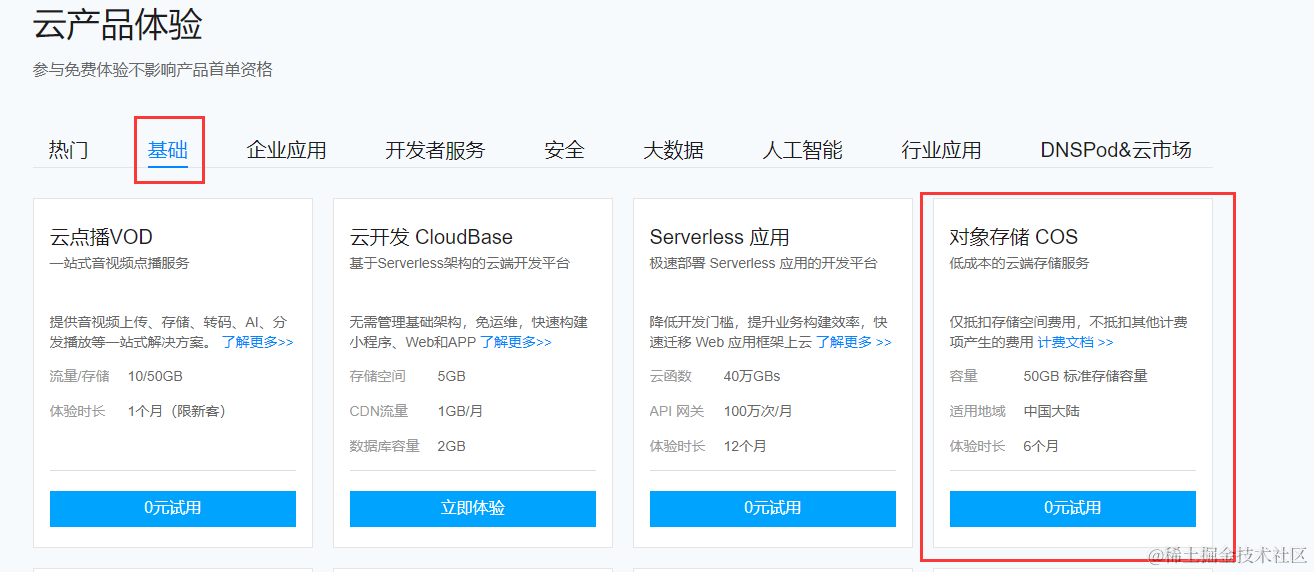
Task: Click 0元试用 for Serverless 应用
Action: (x=773, y=508)
